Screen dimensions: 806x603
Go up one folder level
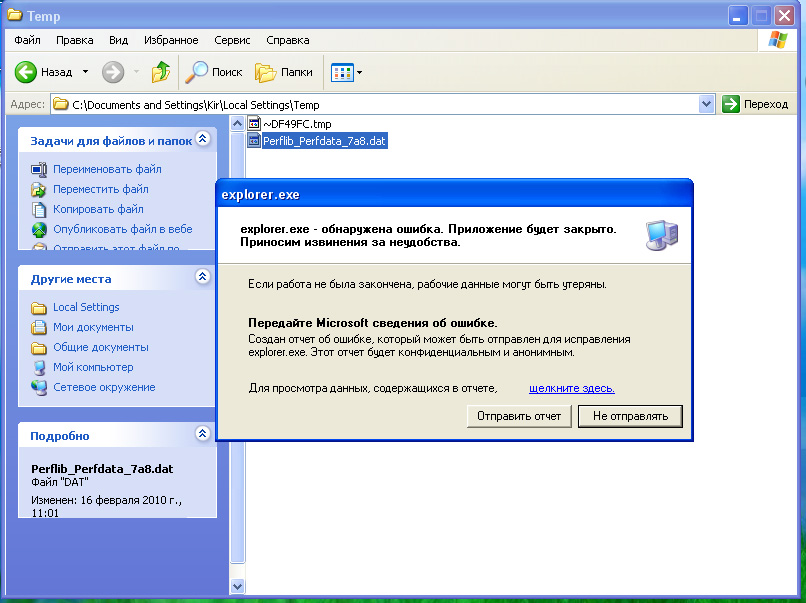point(161,72)
